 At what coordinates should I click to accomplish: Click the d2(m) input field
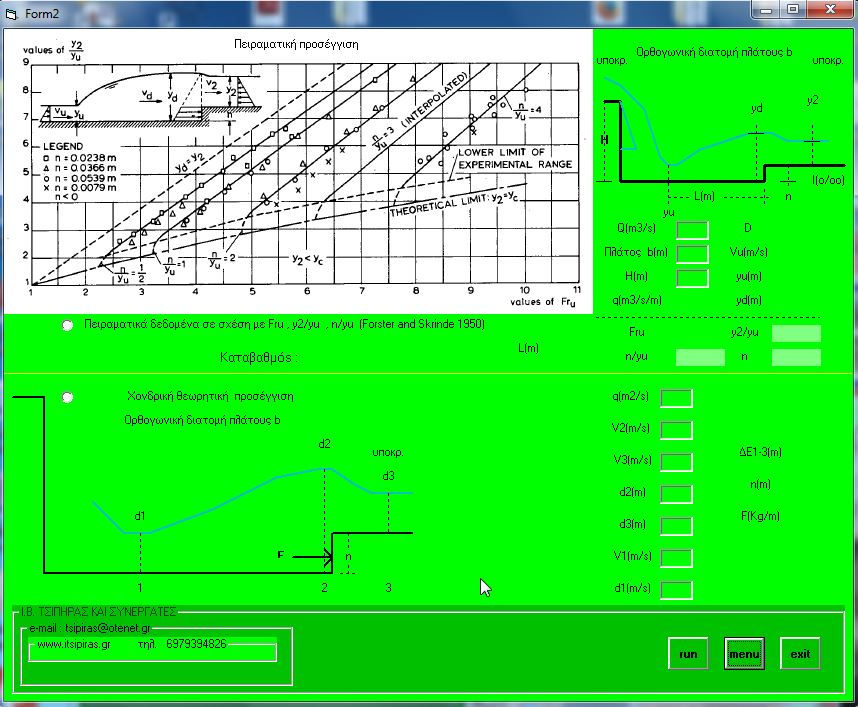click(676, 494)
